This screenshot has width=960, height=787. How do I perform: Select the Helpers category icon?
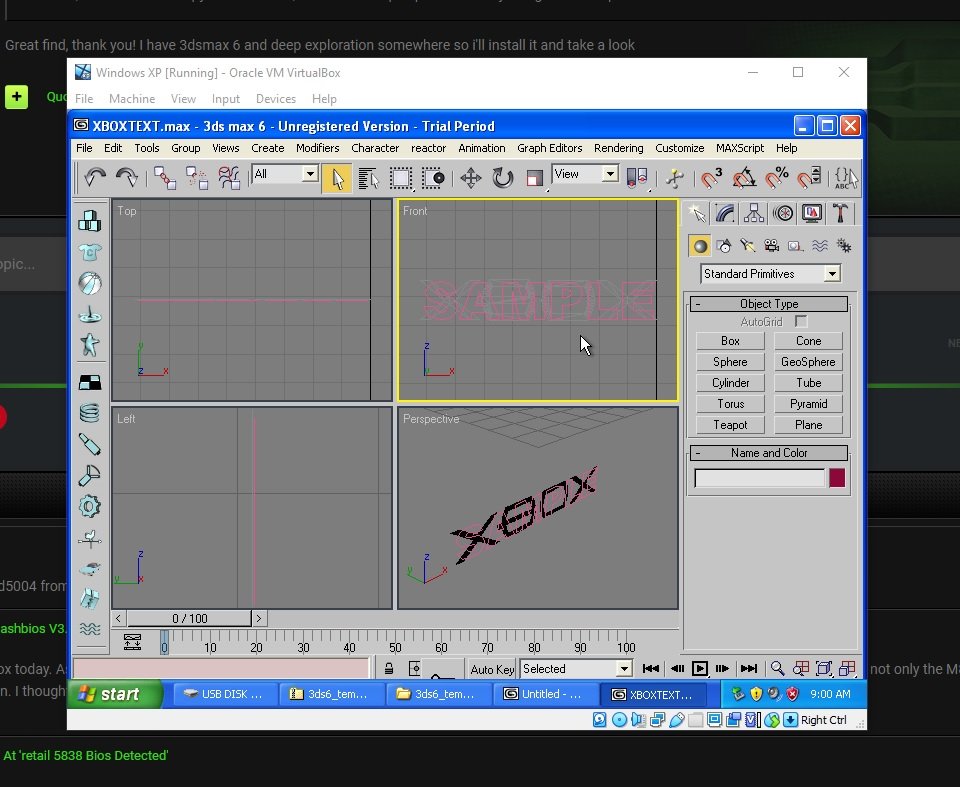click(x=795, y=246)
